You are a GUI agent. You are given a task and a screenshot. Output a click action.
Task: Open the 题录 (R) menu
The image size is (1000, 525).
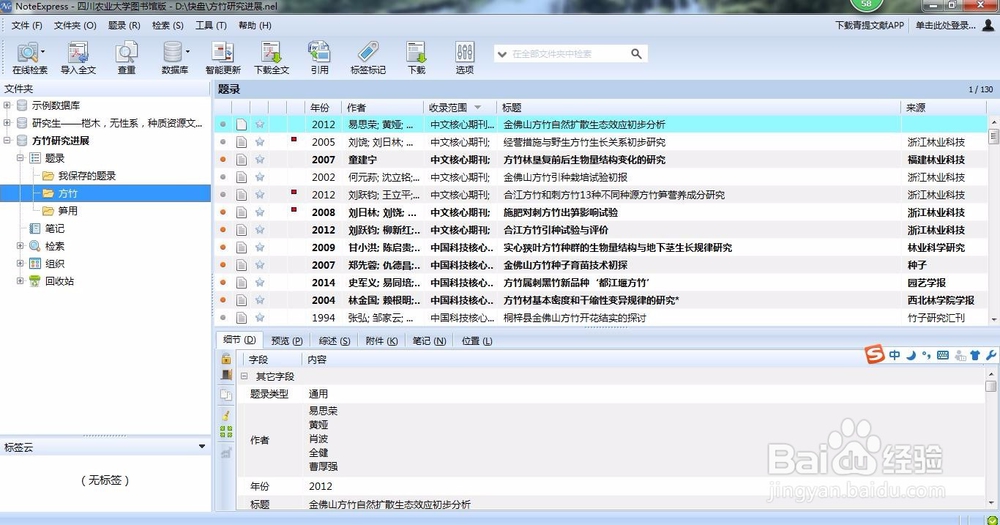(x=124, y=25)
